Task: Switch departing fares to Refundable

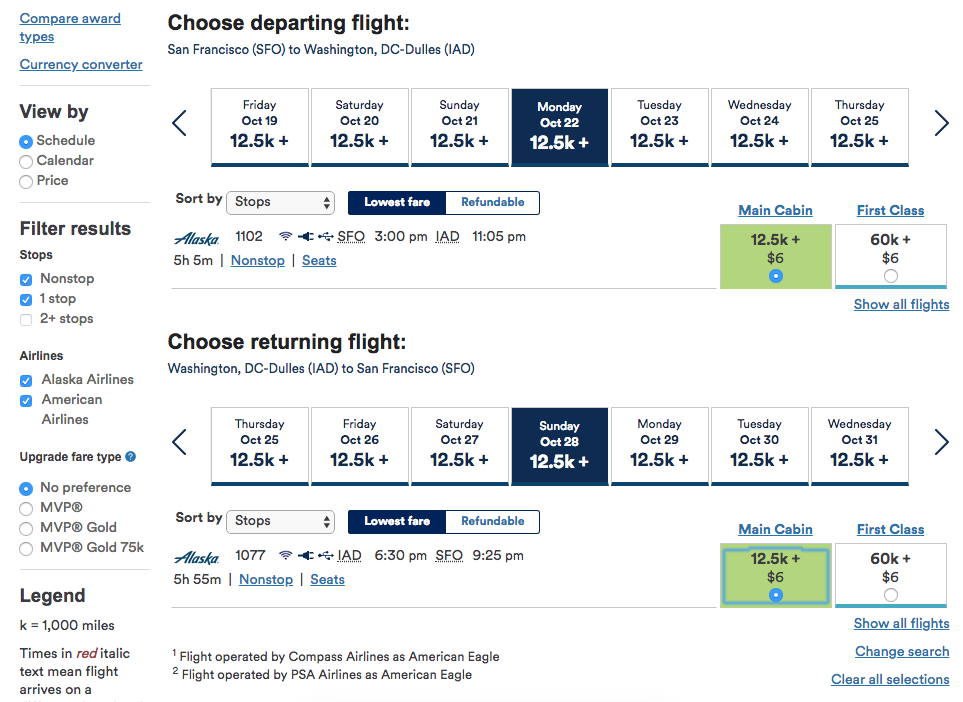Action: [492, 202]
